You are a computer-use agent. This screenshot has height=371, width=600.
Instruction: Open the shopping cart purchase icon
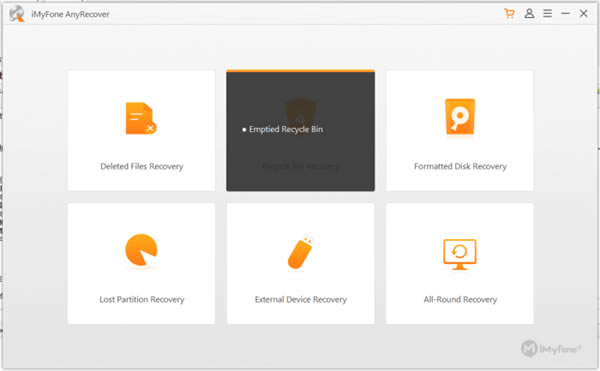(509, 14)
